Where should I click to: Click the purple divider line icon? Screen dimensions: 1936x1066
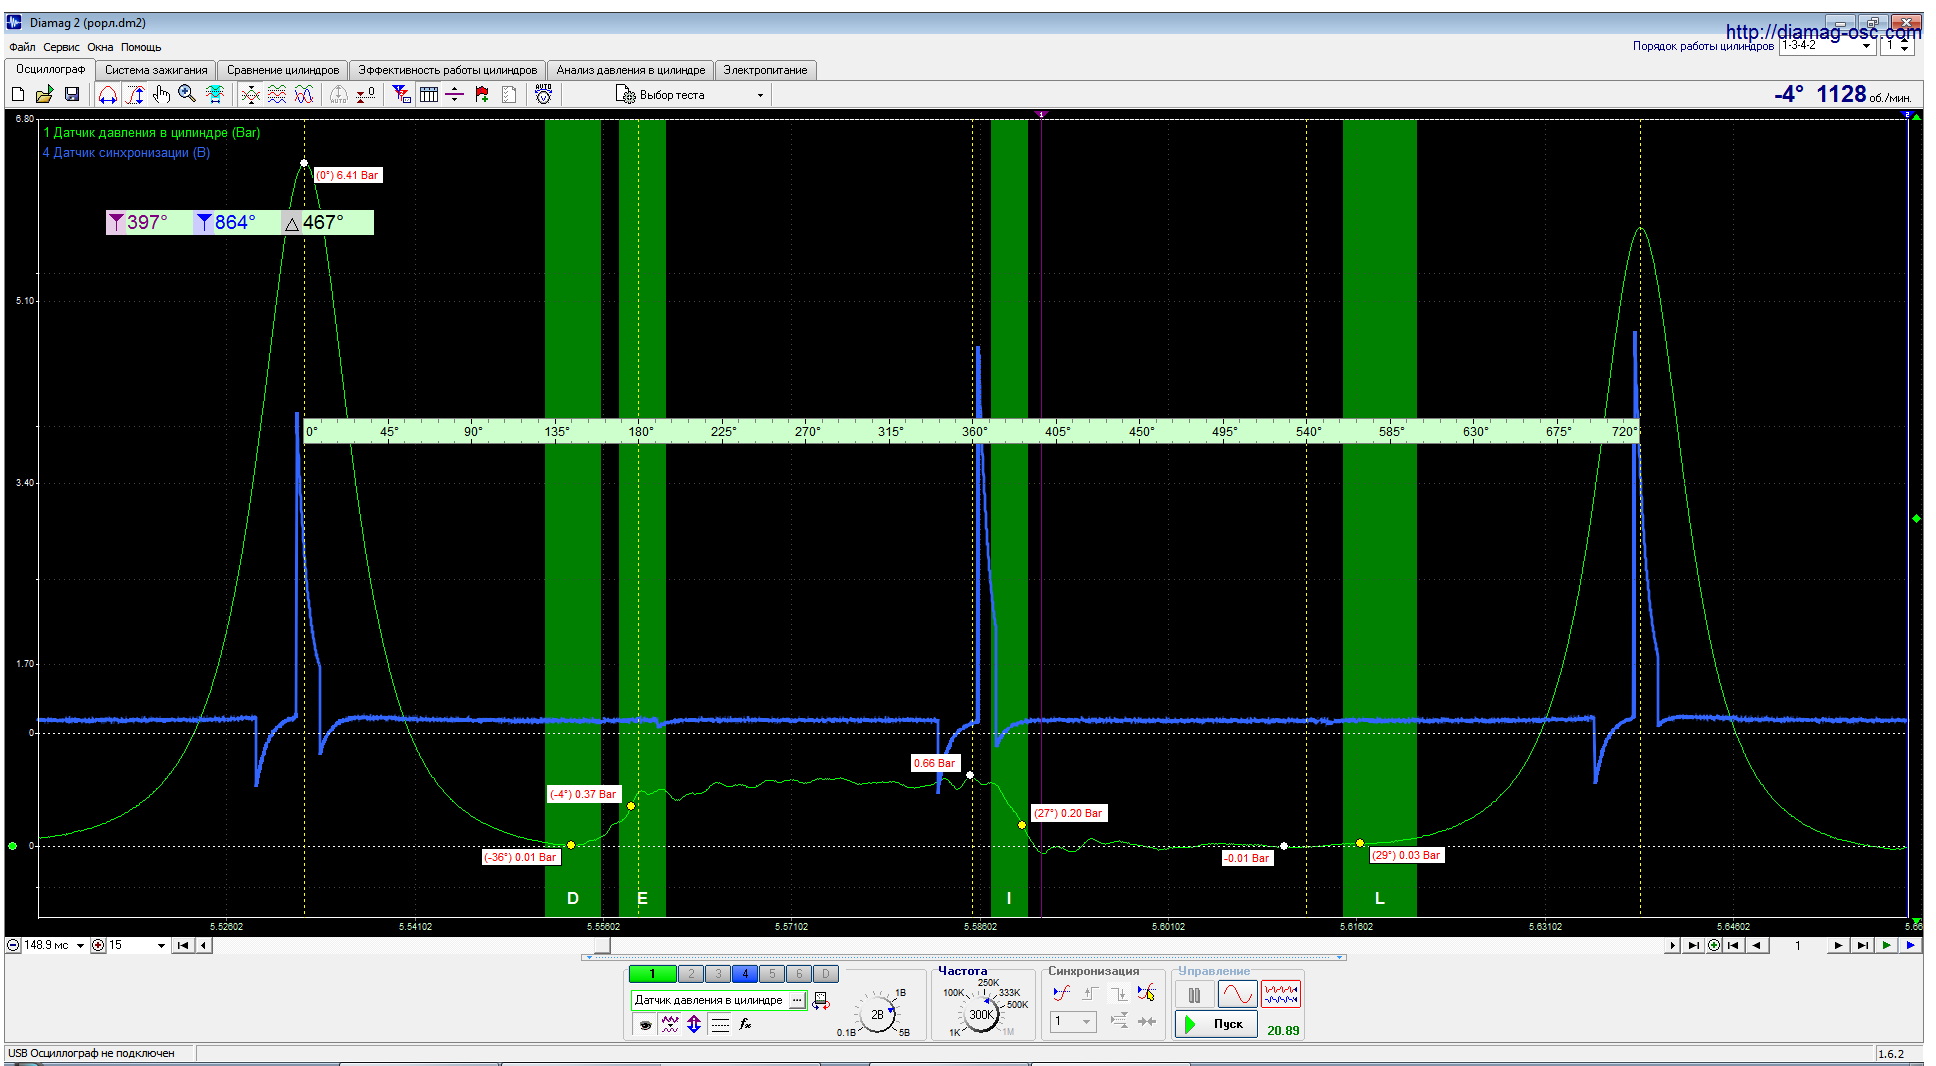(454, 94)
